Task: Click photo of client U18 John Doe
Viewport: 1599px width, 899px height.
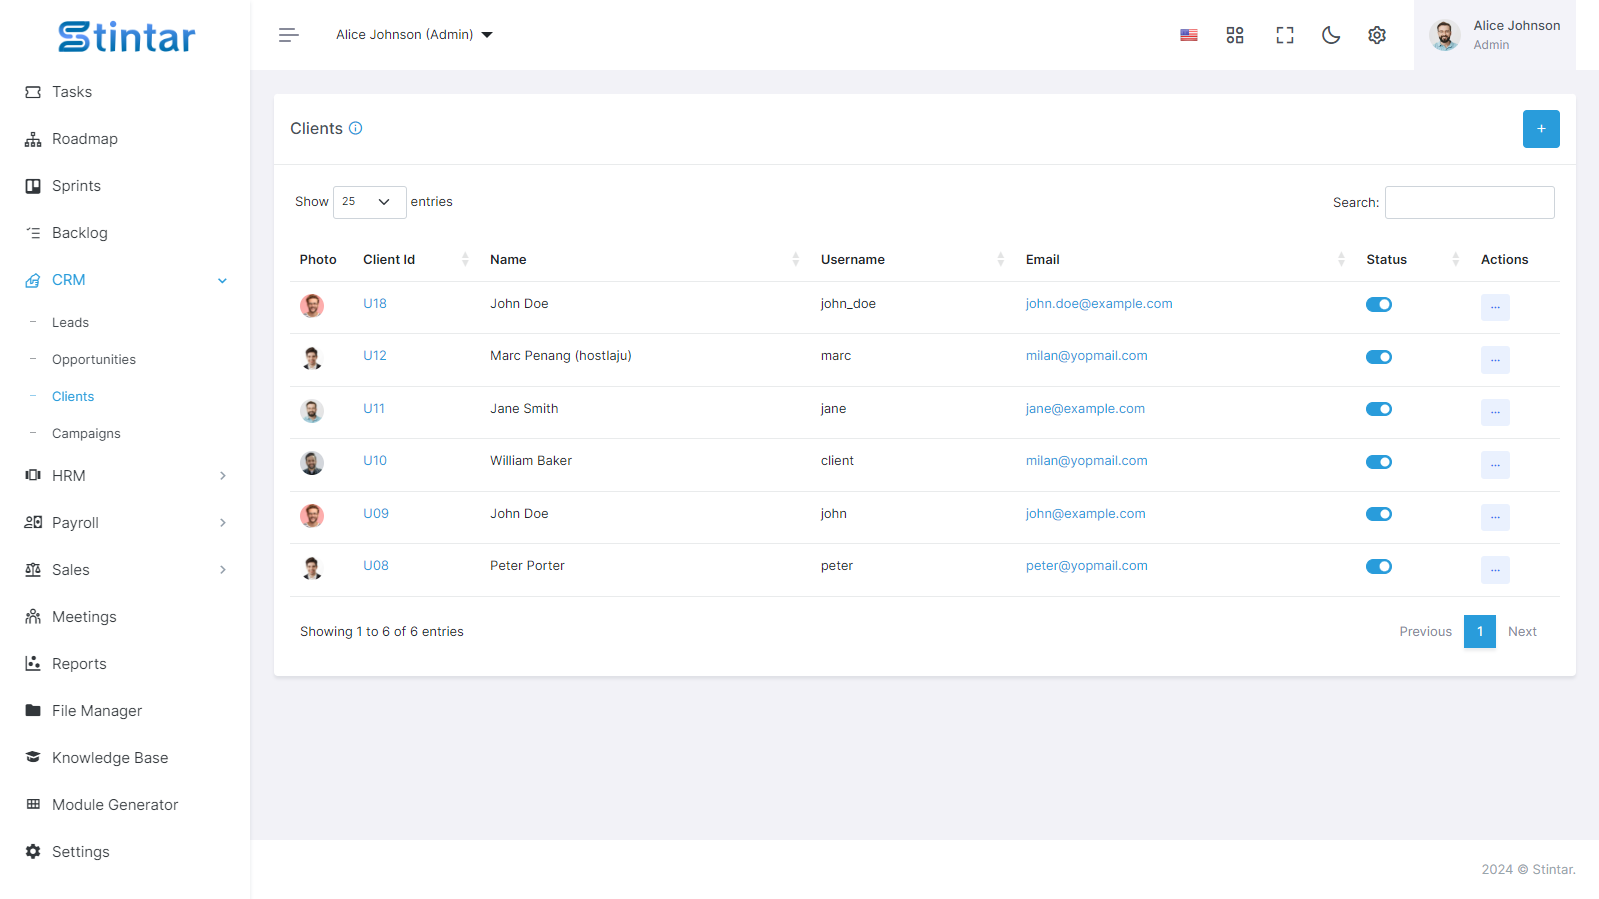Action: coord(312,306)
